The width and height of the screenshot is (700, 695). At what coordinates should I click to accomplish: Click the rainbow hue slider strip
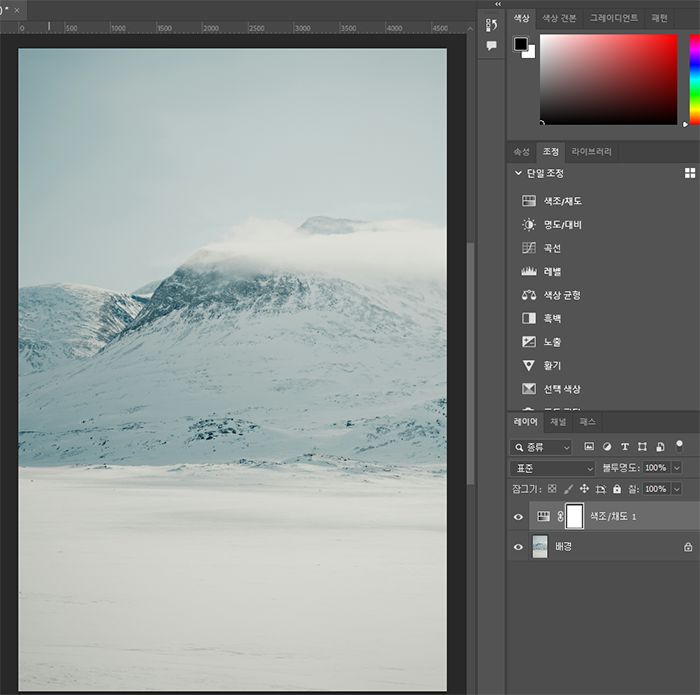pyautogui.click(x=695, y=79)
